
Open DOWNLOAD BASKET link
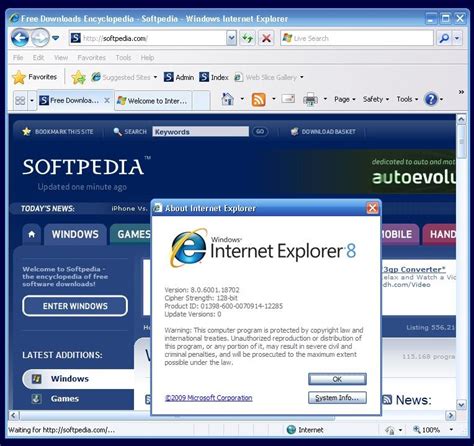(323, 132)
